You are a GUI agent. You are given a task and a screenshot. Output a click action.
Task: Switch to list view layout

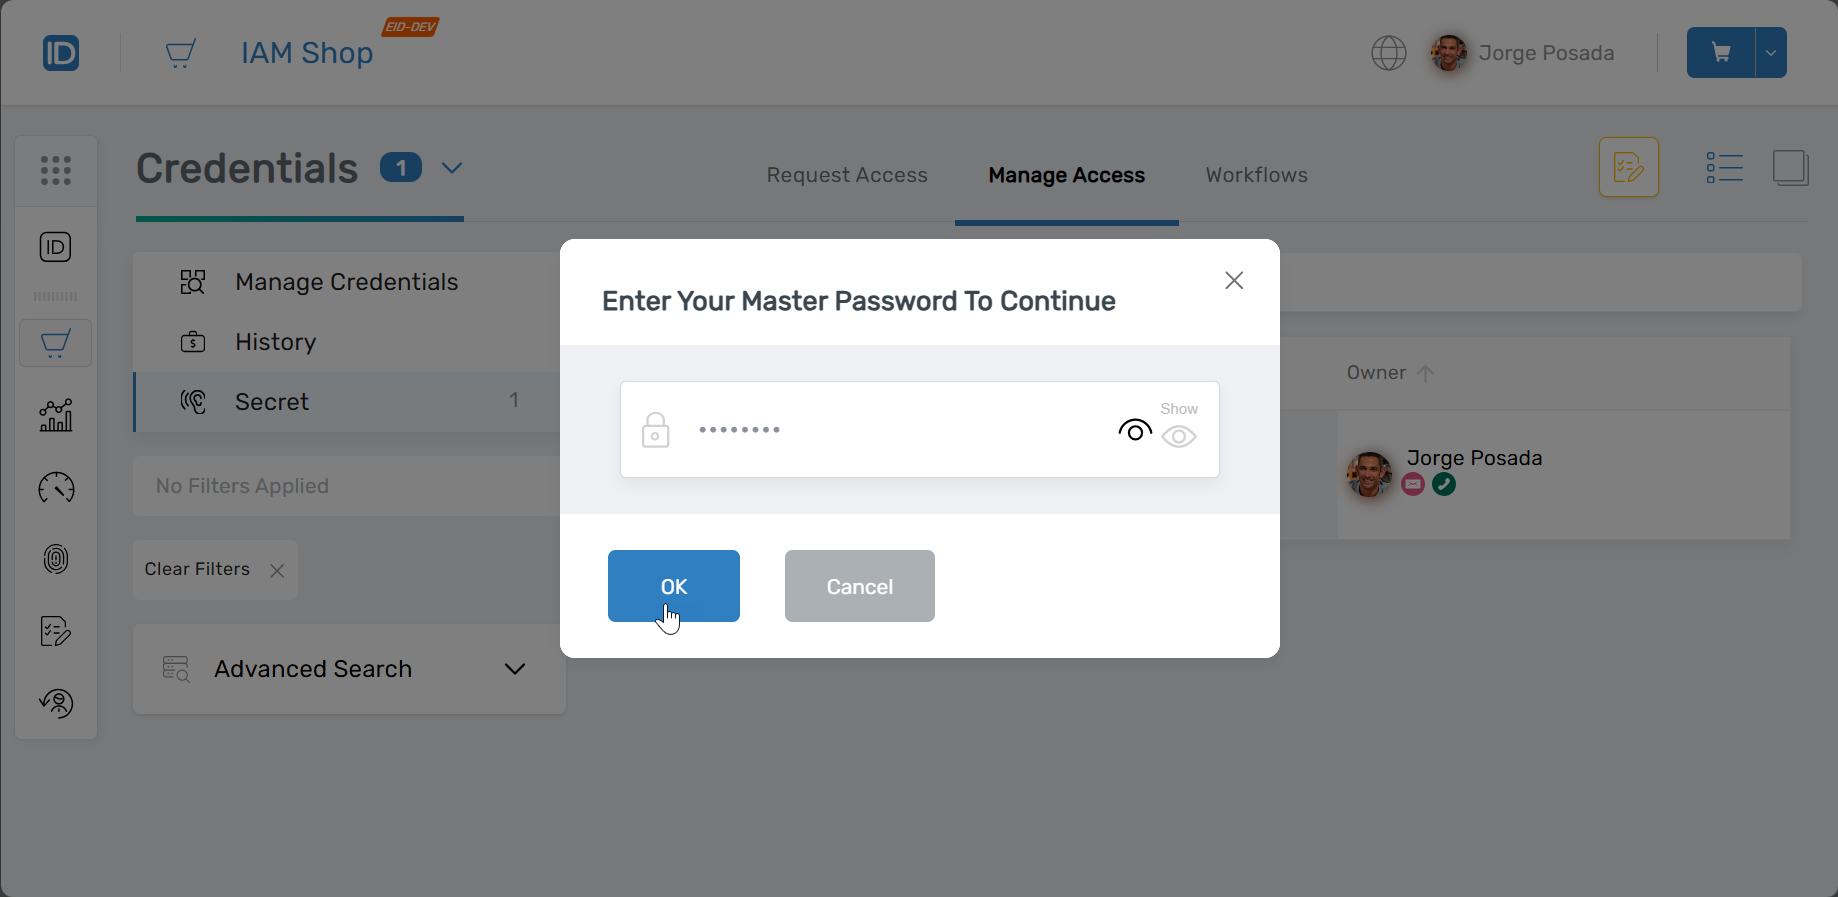coord(1724,167)
